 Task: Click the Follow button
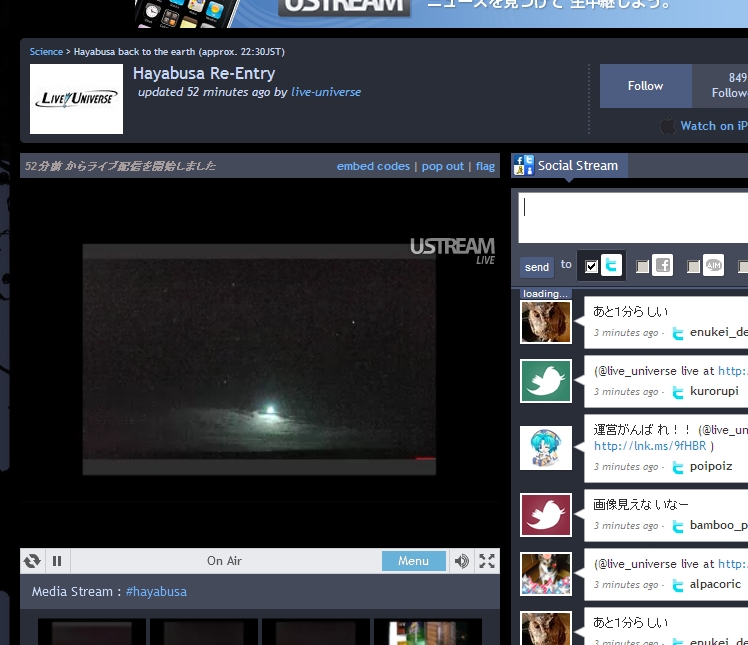click(x=645, y=86)
